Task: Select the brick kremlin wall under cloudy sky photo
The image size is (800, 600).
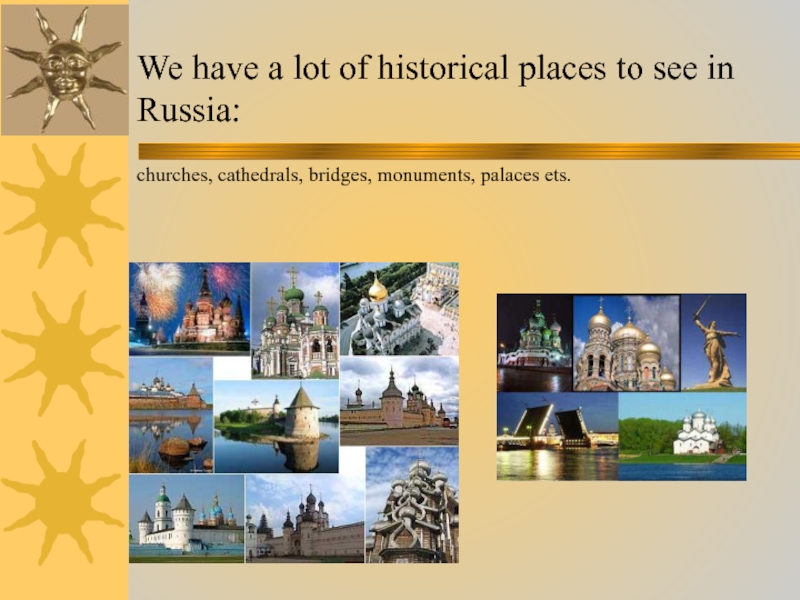Action: click(x=399, y=401)
